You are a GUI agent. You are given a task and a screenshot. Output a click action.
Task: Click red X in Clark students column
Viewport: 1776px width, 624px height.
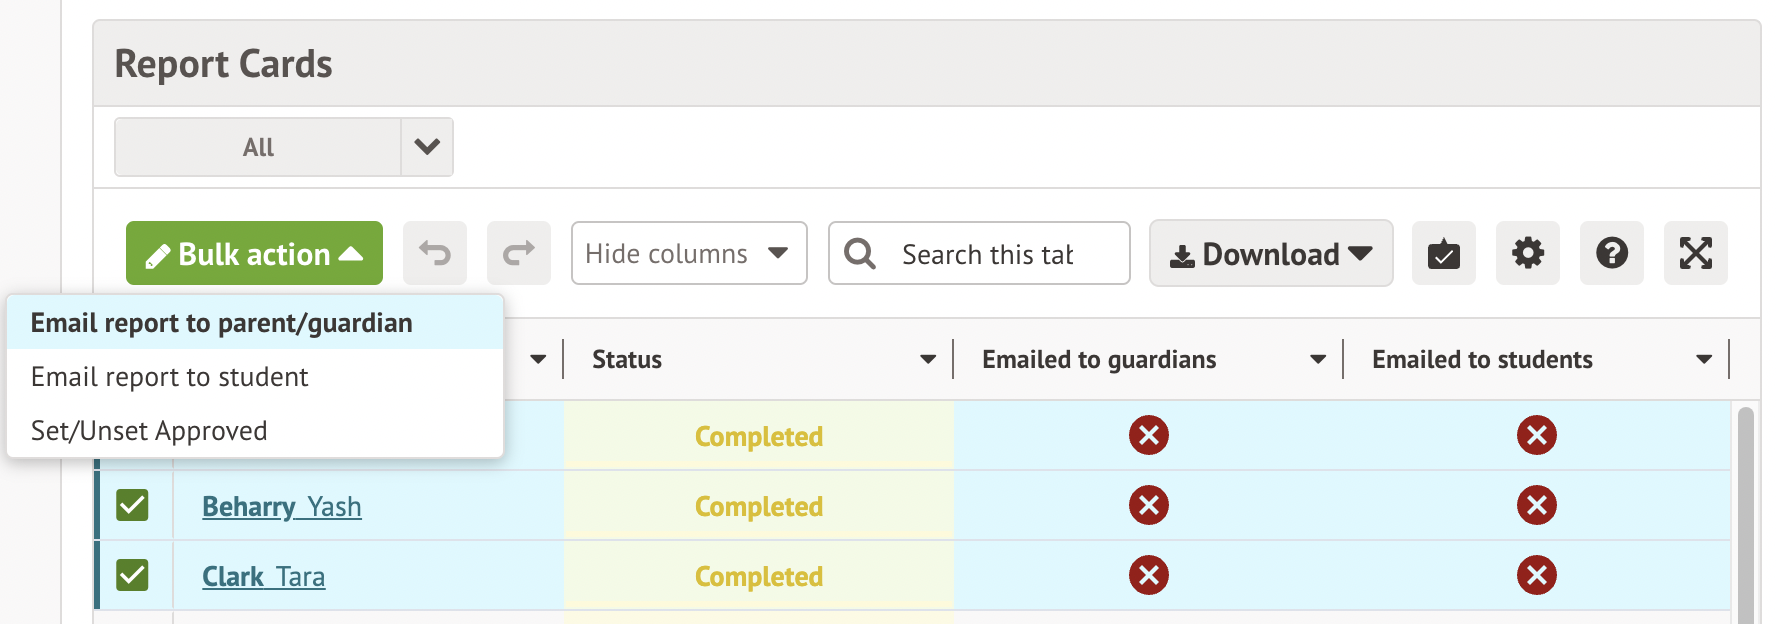(1536, 575)
